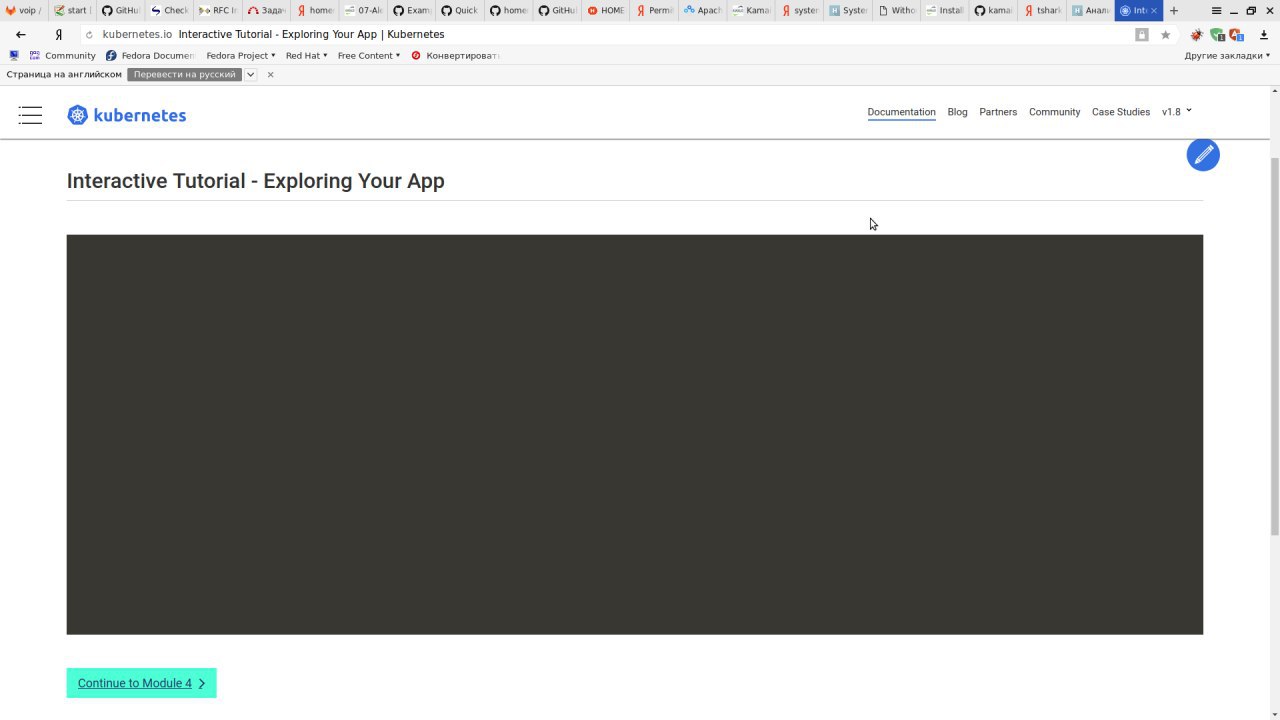This screenshot has height=720, width=1280.
Task: Reload the page using the refresh icon
Action: point(89,34)
